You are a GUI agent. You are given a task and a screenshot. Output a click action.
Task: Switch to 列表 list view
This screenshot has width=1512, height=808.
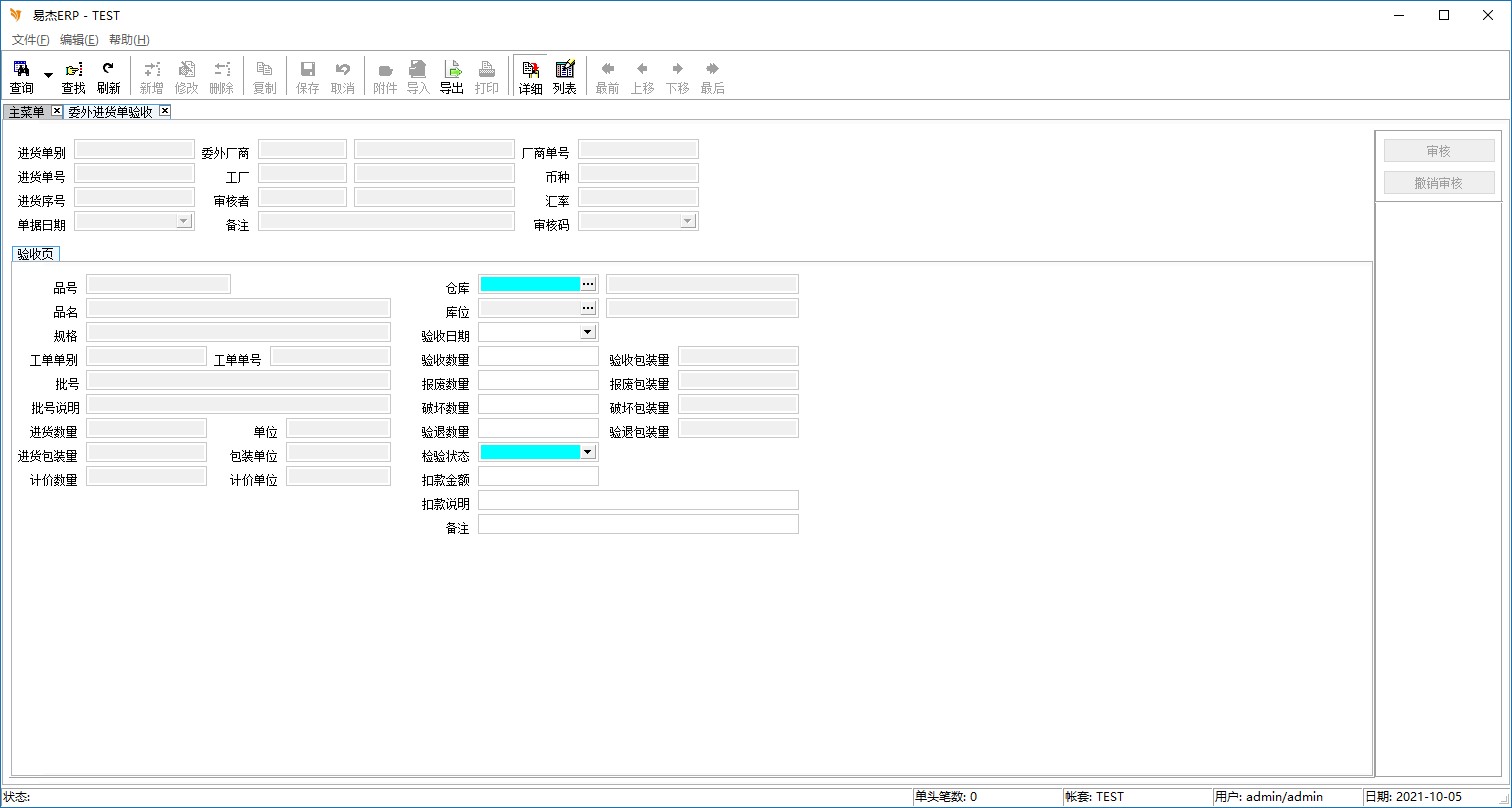(565, 77)
